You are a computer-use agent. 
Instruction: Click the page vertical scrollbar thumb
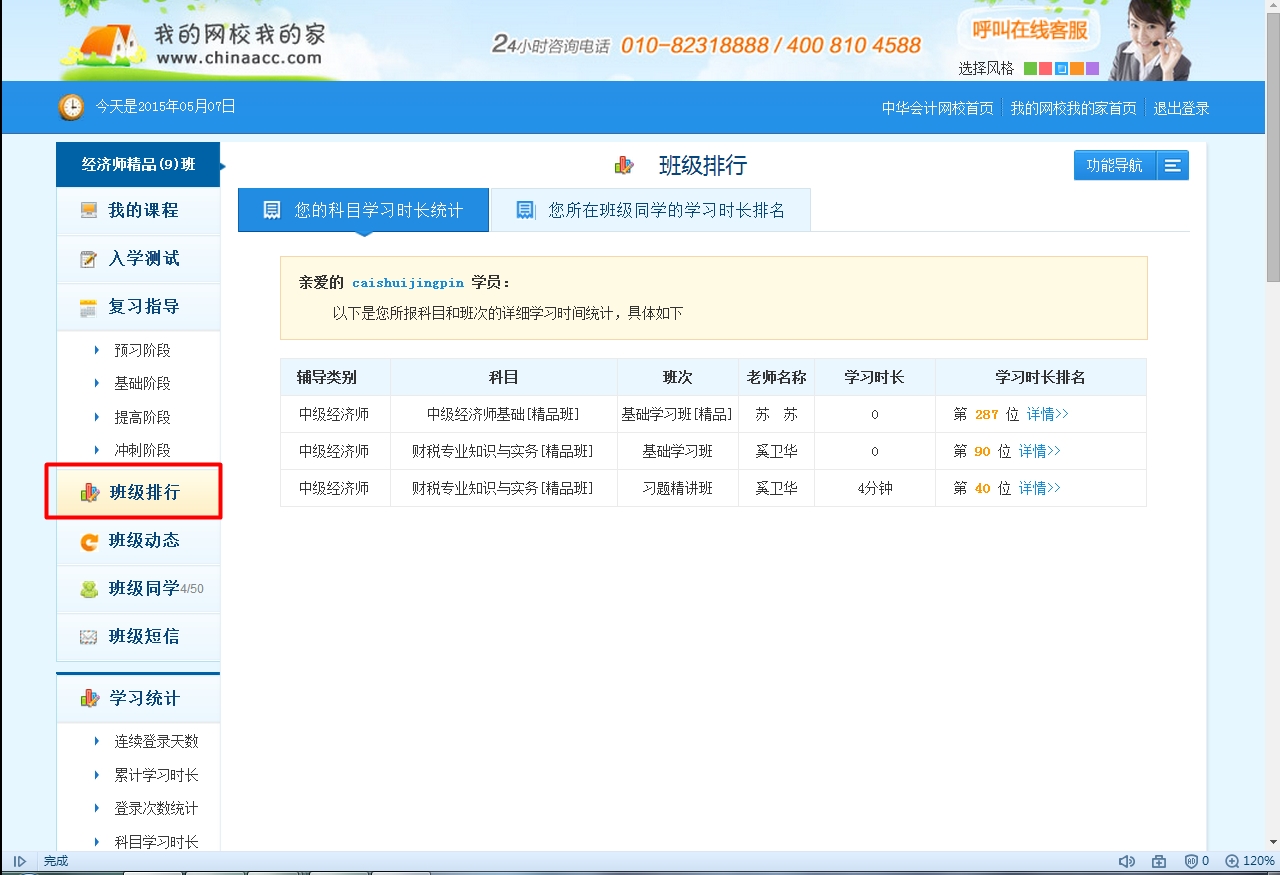[1272, 150]
